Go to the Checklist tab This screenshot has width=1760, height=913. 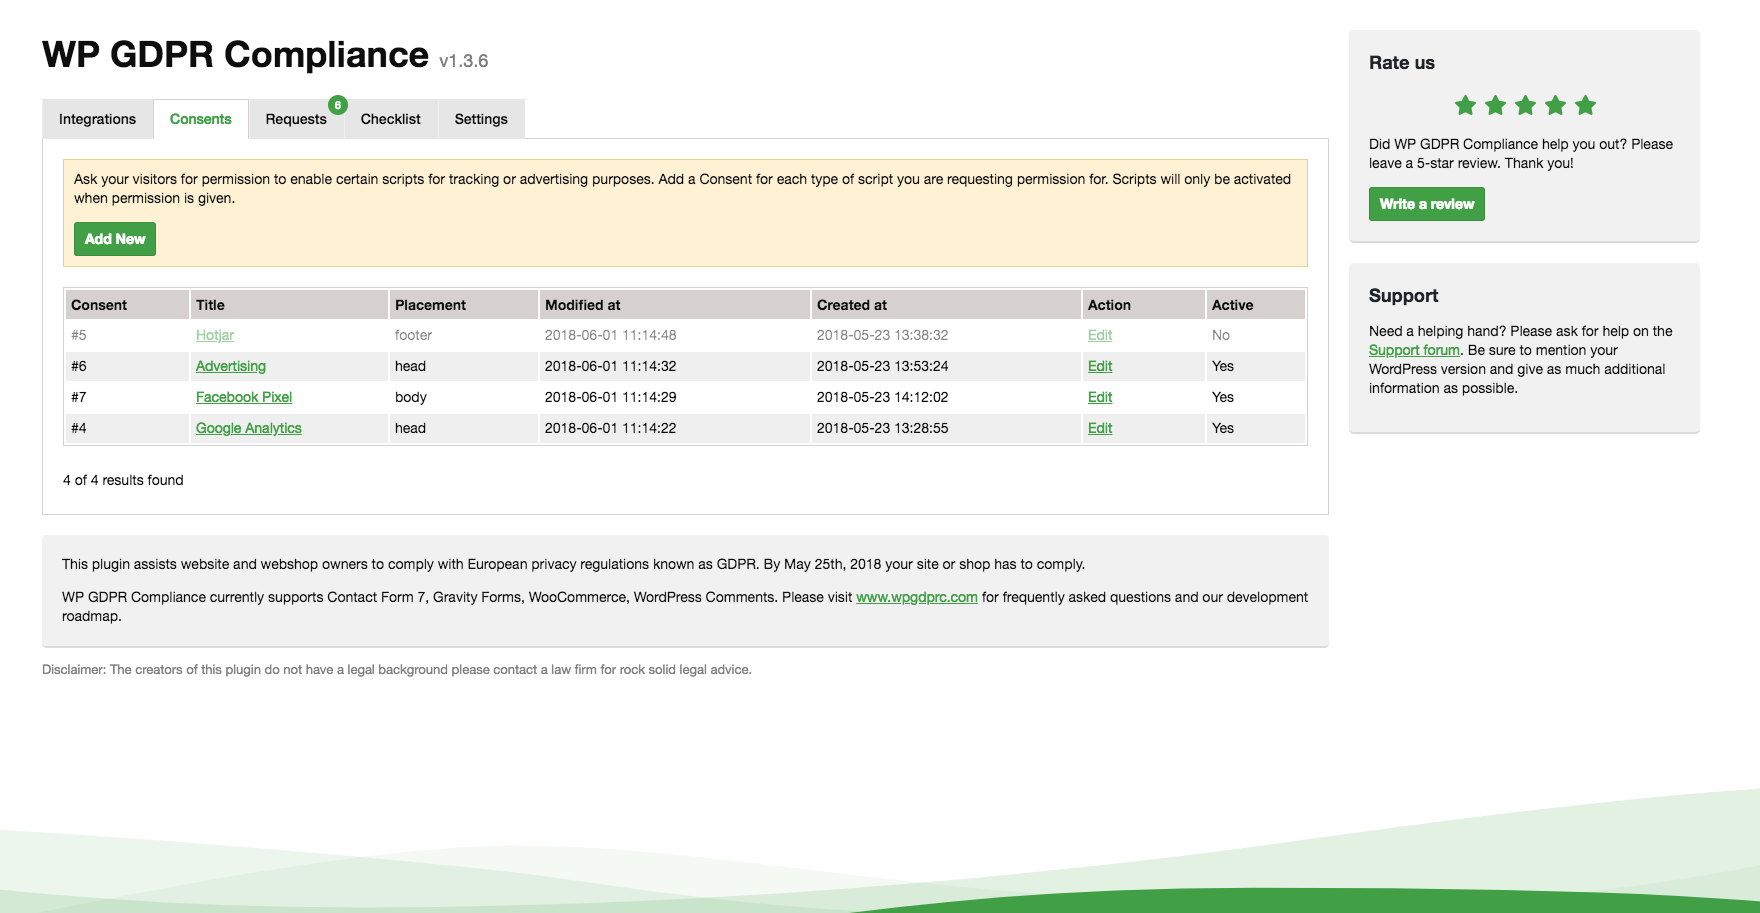(x=390, y=119)
